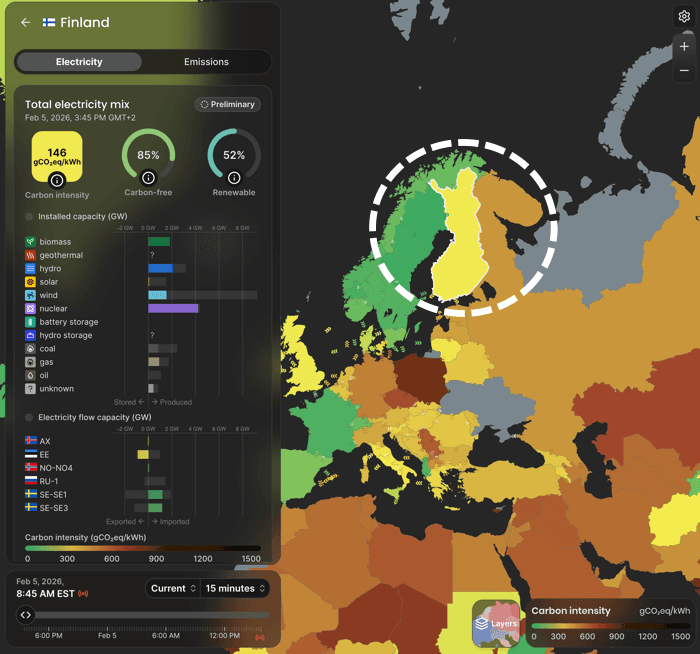Open the carbon-free info icon

148,178
